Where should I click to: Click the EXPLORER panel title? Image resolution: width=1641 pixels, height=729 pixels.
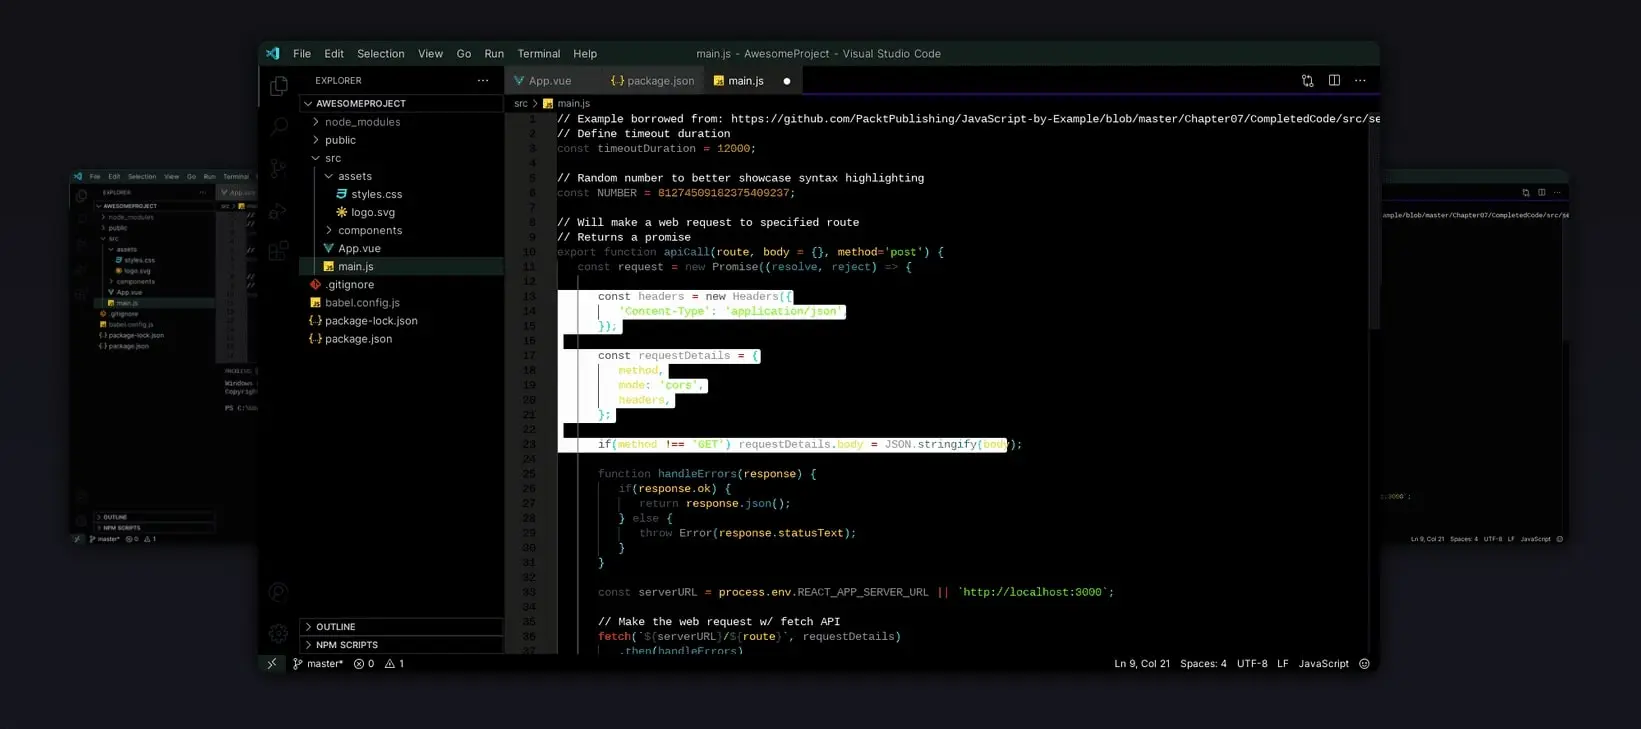[x=338, y=81]
